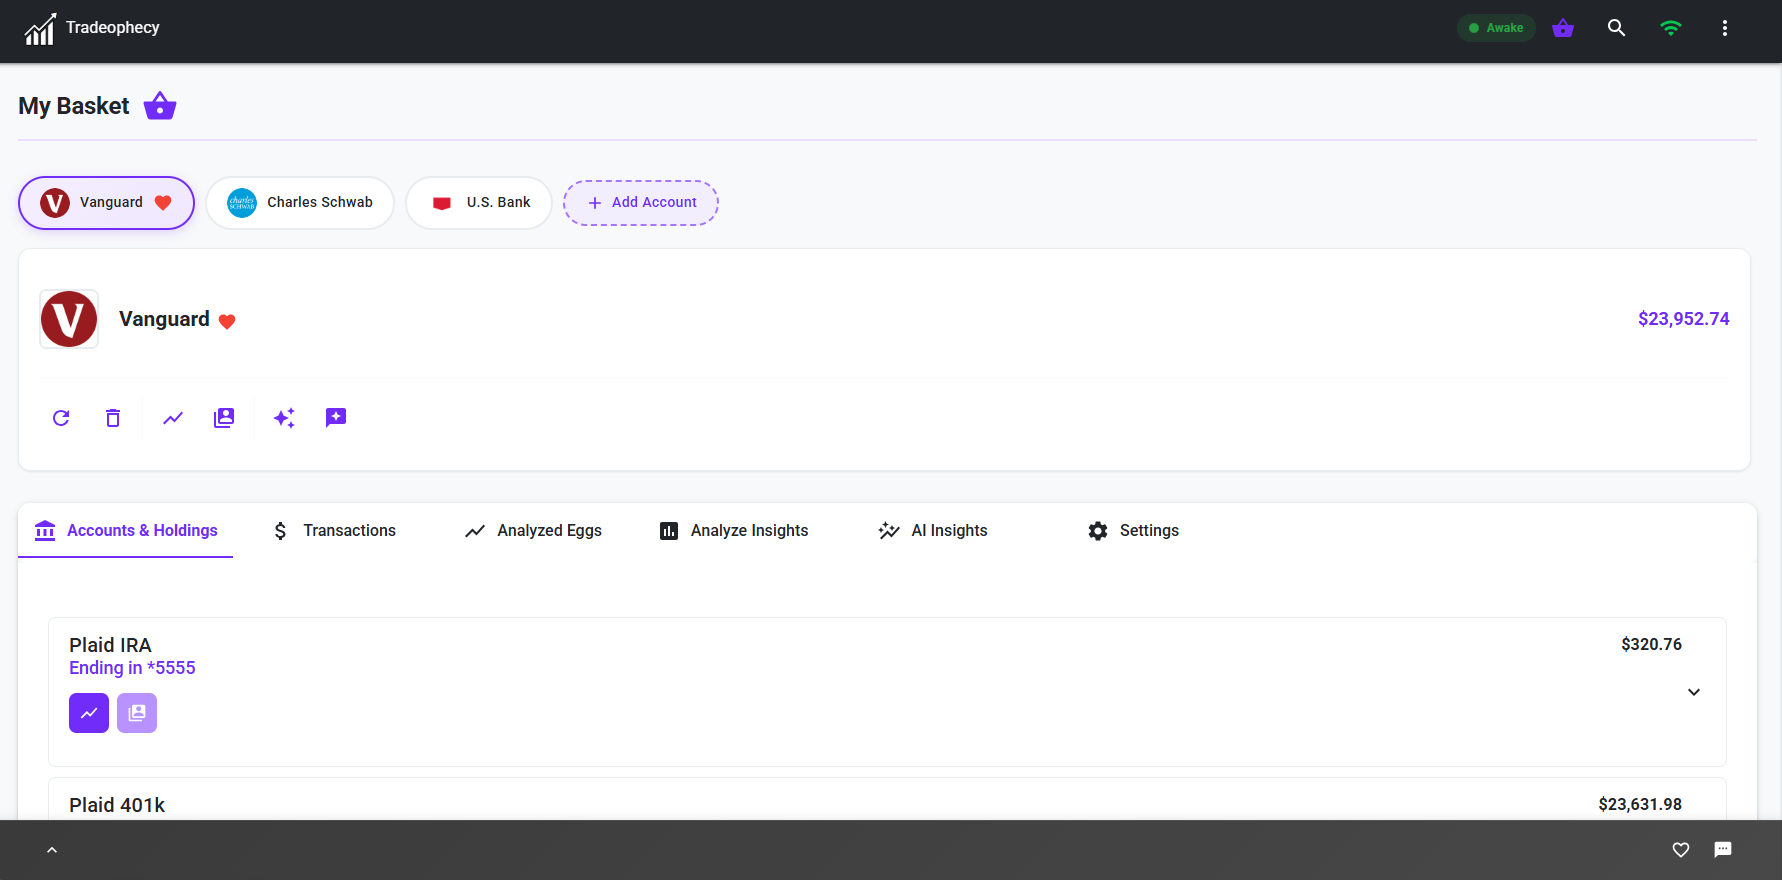Toggle the heart icon in bottom bar
The width and height of the screenshot is (1782, 880).
(1681, 850)
